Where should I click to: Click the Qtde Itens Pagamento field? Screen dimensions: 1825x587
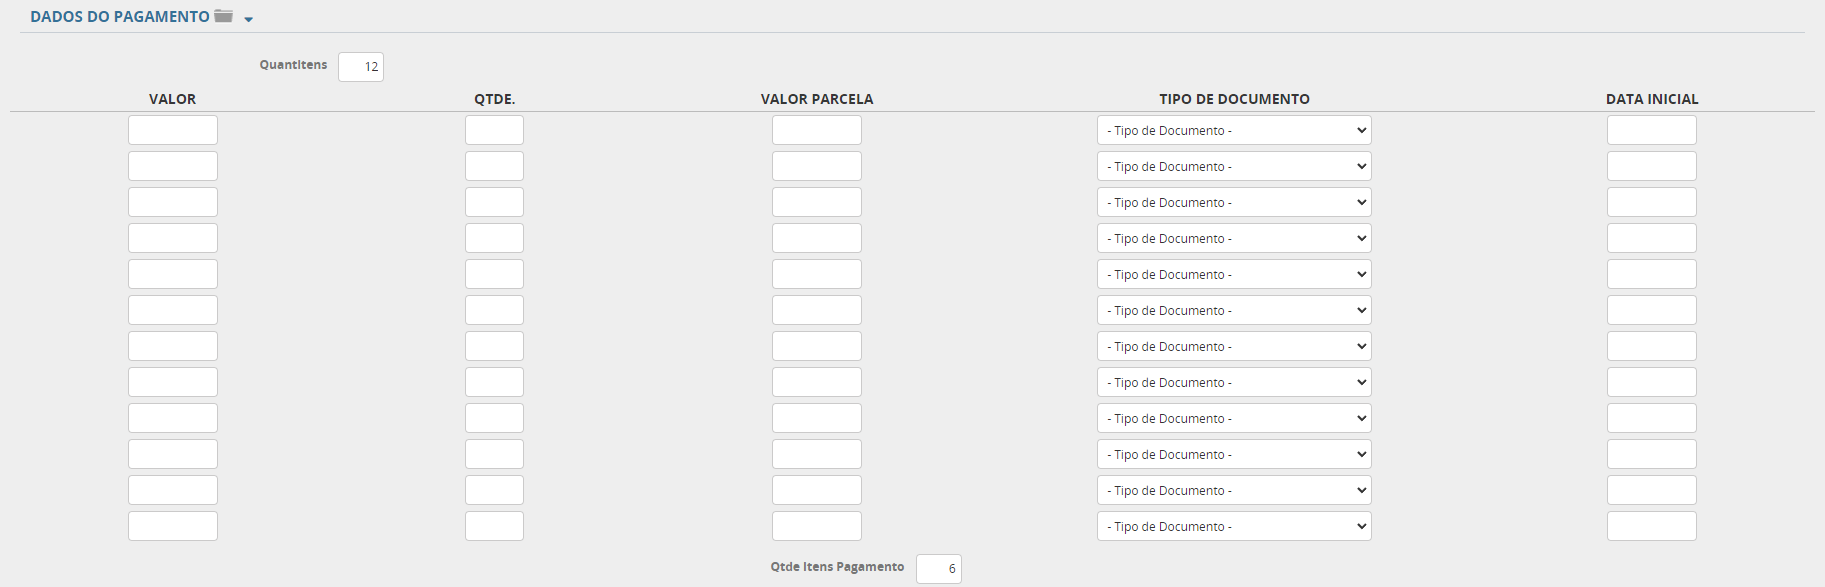[x=939, y=569]
